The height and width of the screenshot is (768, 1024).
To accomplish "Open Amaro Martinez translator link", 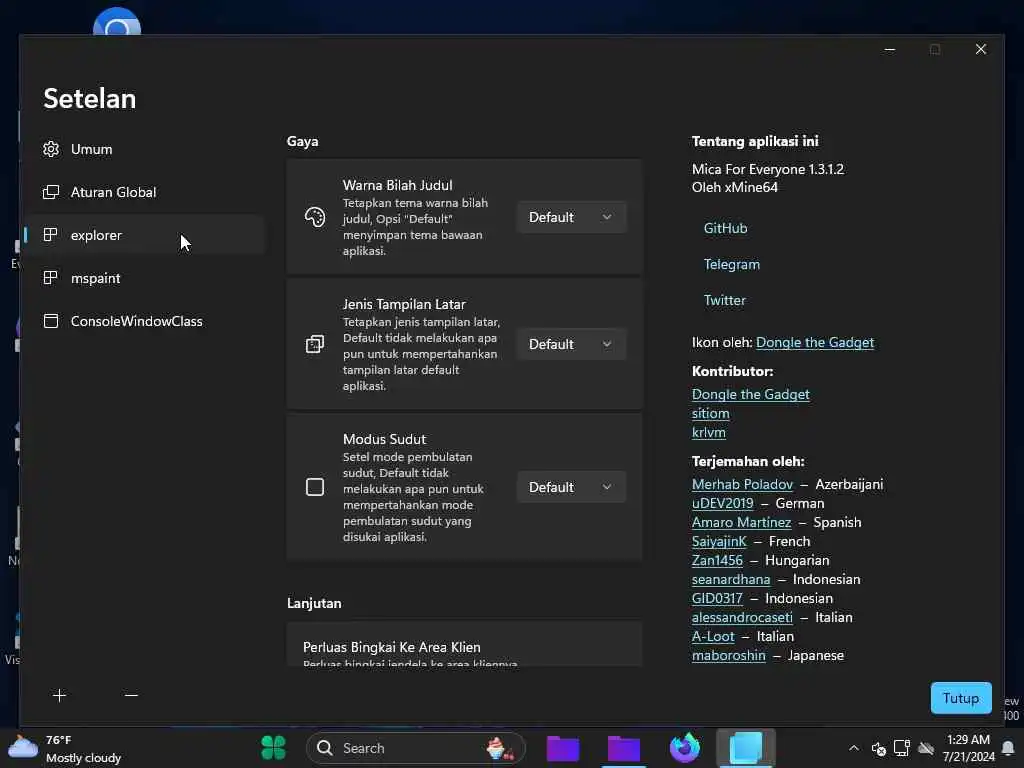I will click(741, 522).
